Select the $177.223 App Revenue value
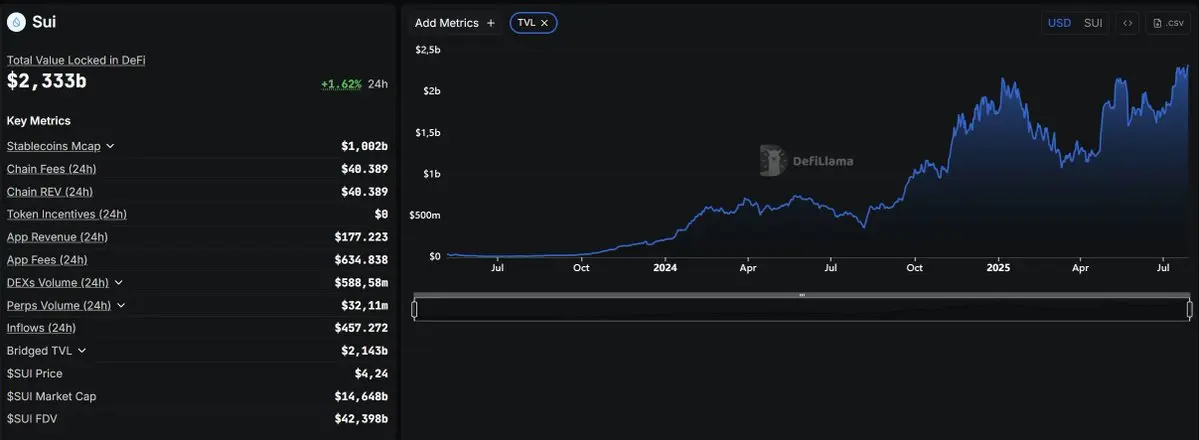This screenshot has width=1199, height=440. coord(362,237)
